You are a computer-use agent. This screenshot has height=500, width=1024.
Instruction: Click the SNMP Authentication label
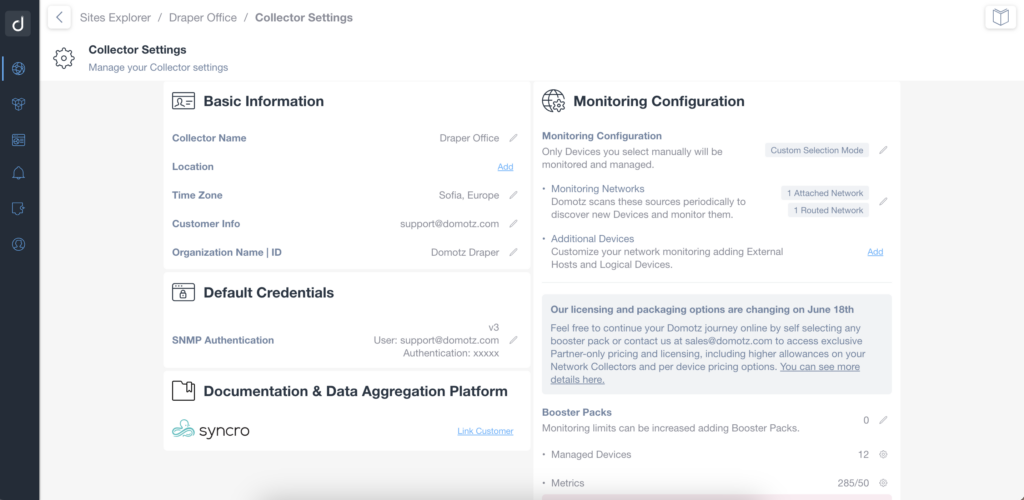coord(223,340)
